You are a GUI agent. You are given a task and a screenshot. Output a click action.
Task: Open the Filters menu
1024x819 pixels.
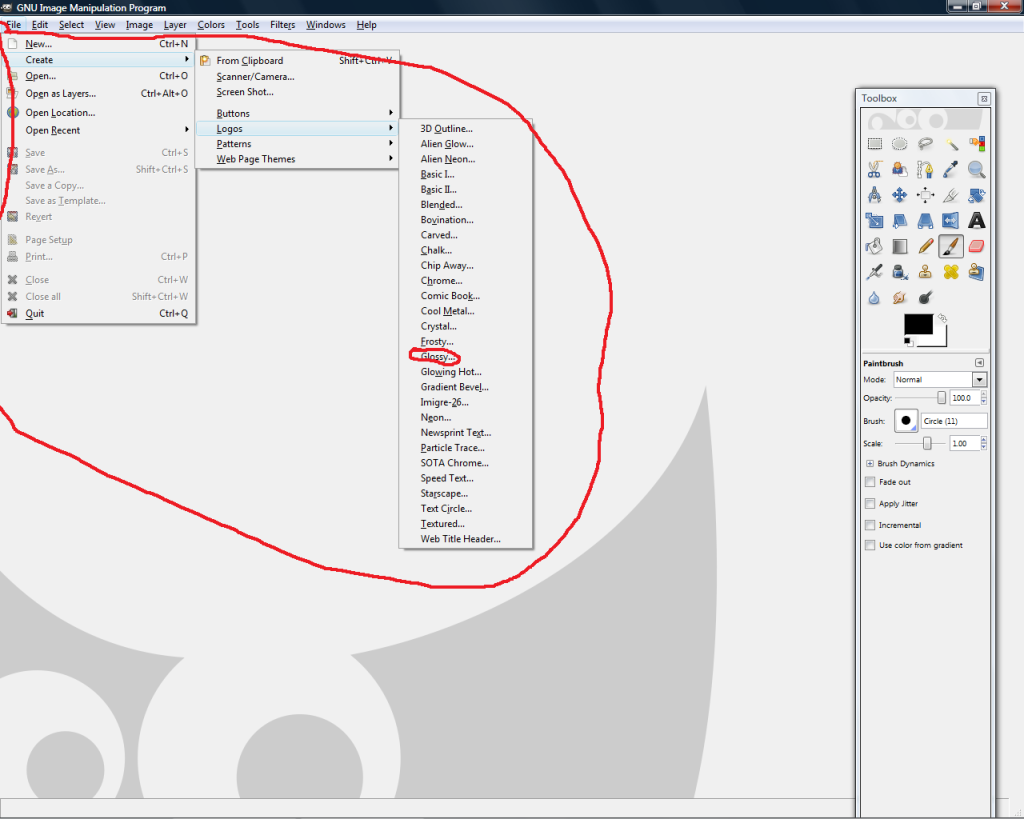[282, 25]
